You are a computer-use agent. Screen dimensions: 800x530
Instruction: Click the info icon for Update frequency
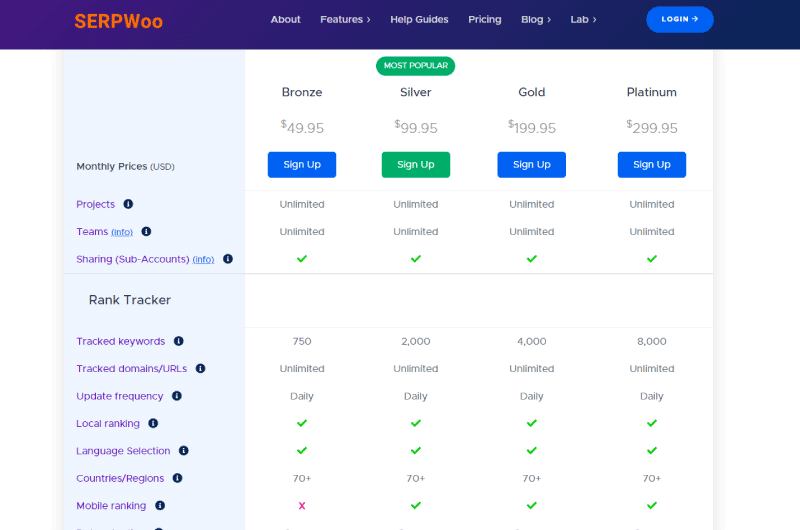(x=177, y=396)
